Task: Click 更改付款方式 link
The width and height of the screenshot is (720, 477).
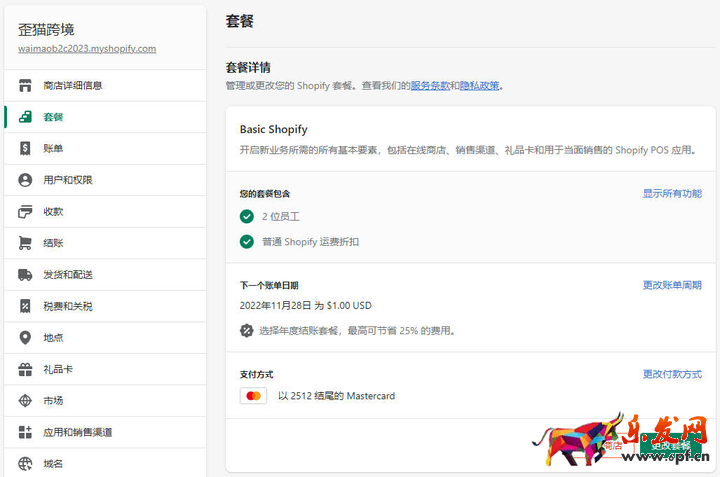Action: click(x=672, y=374)
